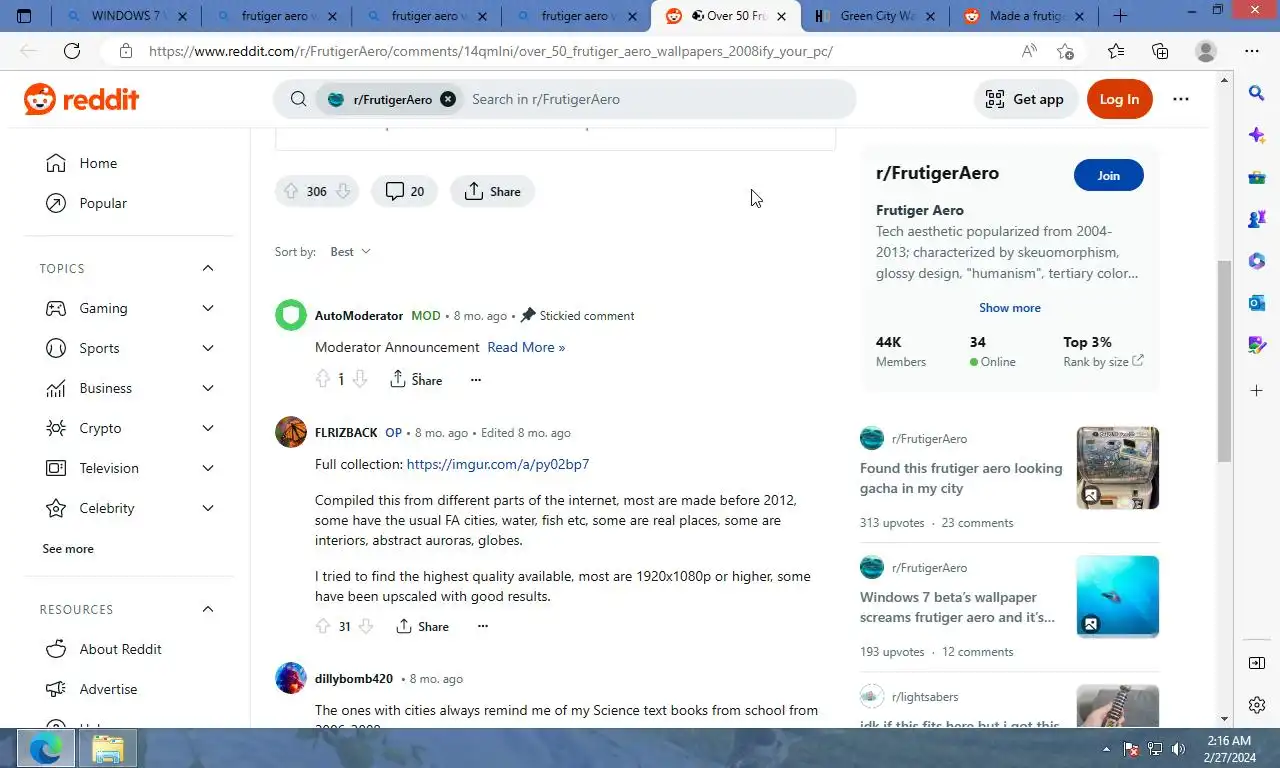This screenshot has width=1280, height=768.
Task: Expand the Crypto topic
Action: coord(208,428)
